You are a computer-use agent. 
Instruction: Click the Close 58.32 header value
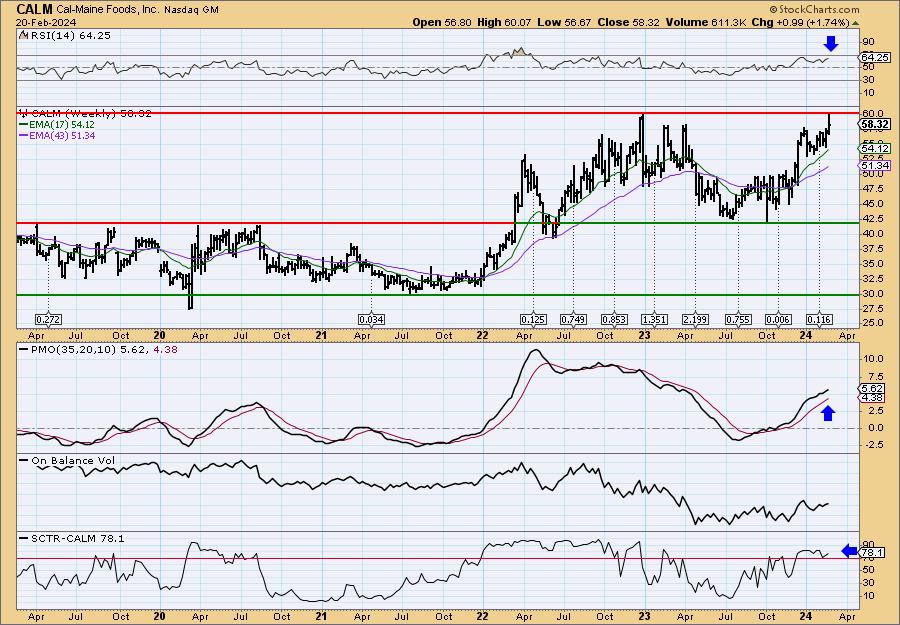pos(629,22)
